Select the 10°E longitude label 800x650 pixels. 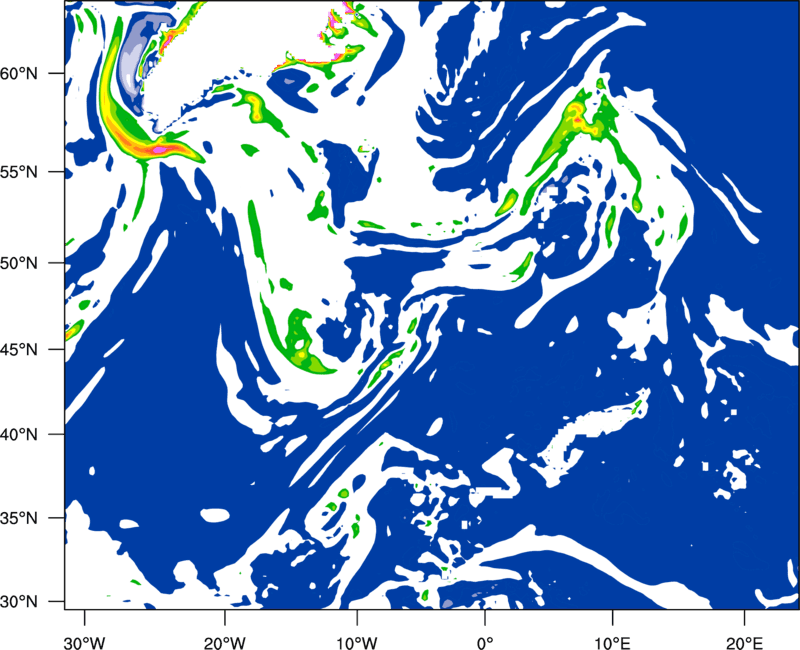(x=612, y=639)
